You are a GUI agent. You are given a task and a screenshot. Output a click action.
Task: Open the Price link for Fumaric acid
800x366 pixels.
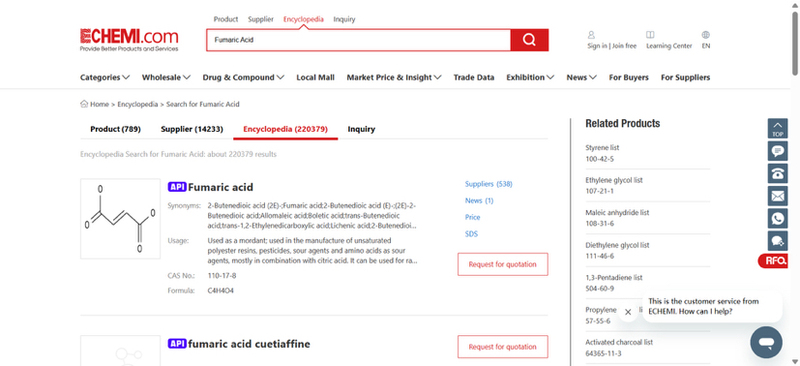472,217
